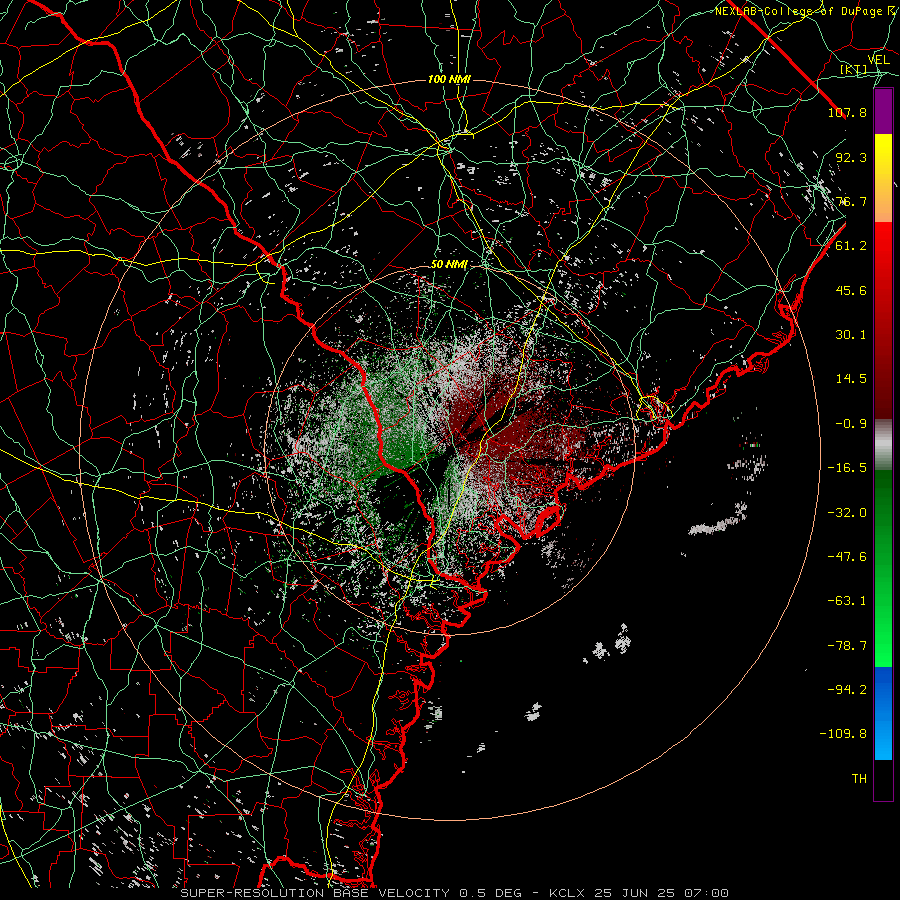This screenshot has height=900, width=900.
Task: Click the 76.7 velocity scale value
Action: [x=851, y=201]
